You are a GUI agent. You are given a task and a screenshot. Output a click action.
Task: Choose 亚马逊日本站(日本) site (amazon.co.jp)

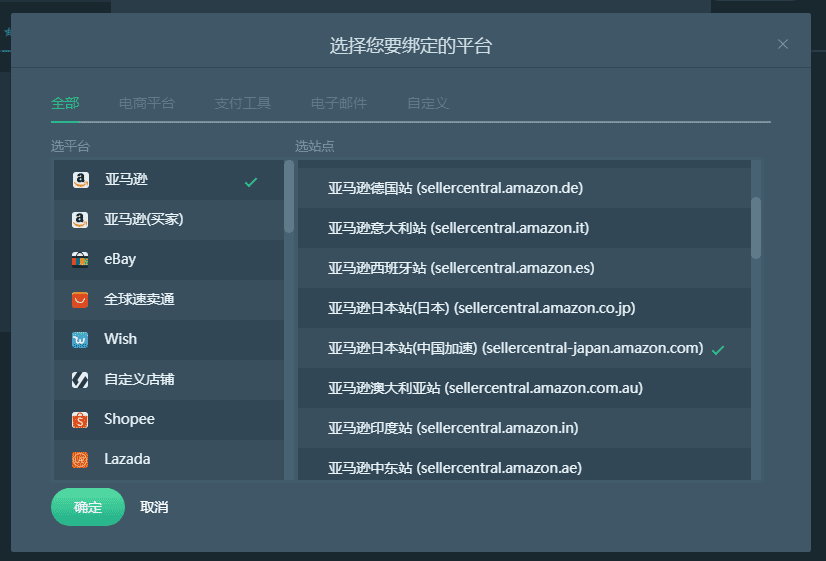coord(524,308)
